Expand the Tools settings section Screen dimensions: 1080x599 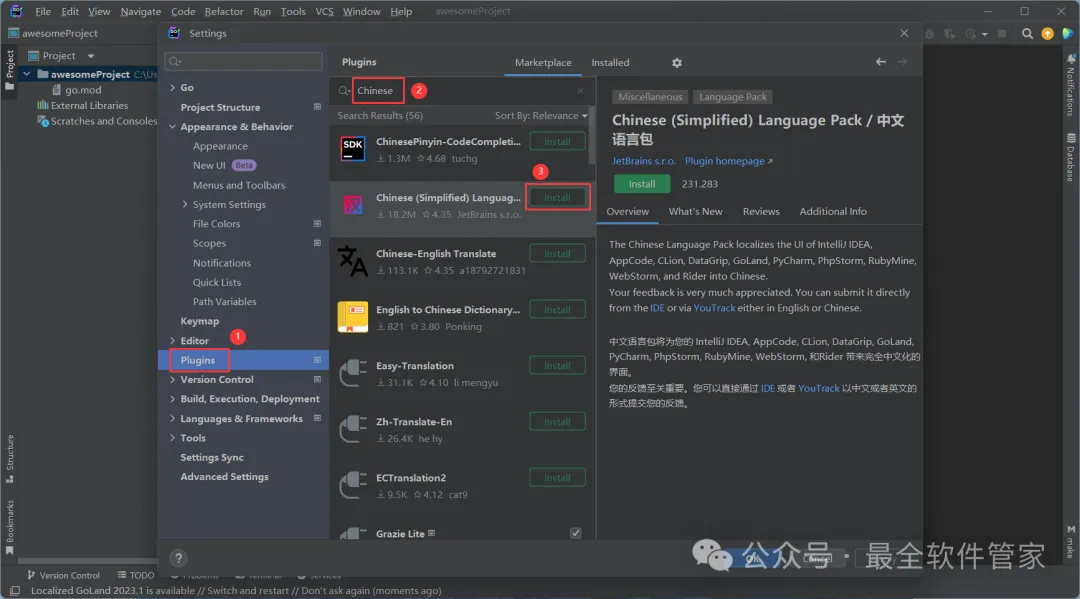(x=172, y=438)
